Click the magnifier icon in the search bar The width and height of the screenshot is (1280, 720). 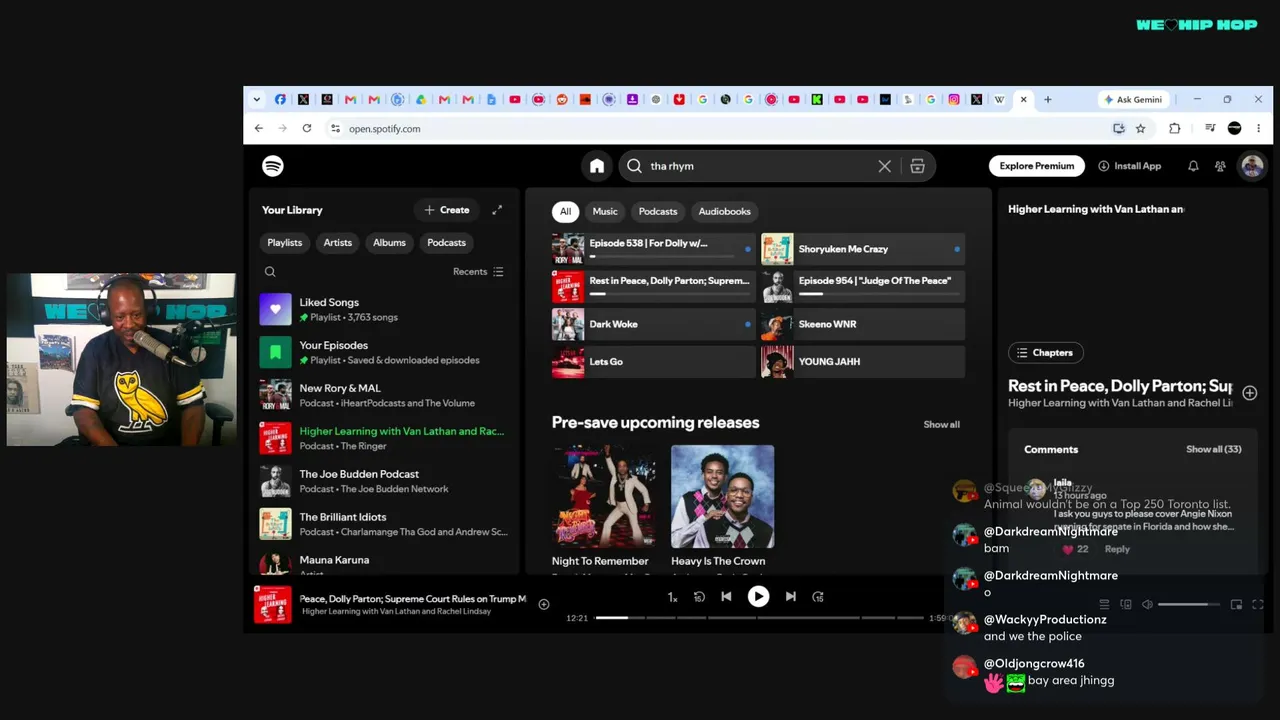coord(634,166)
